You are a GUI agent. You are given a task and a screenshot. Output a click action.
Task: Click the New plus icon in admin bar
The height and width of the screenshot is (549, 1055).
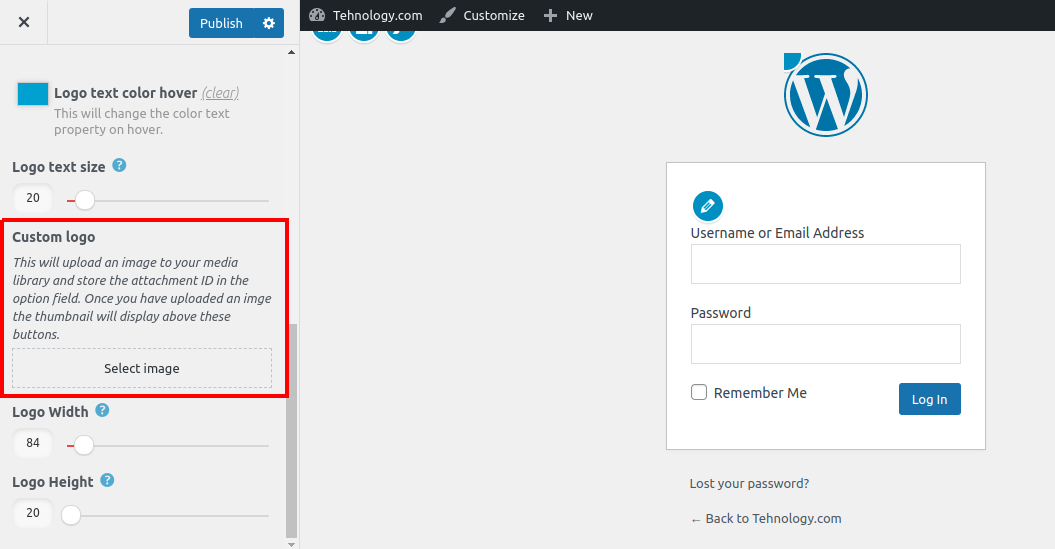(550, 15)
